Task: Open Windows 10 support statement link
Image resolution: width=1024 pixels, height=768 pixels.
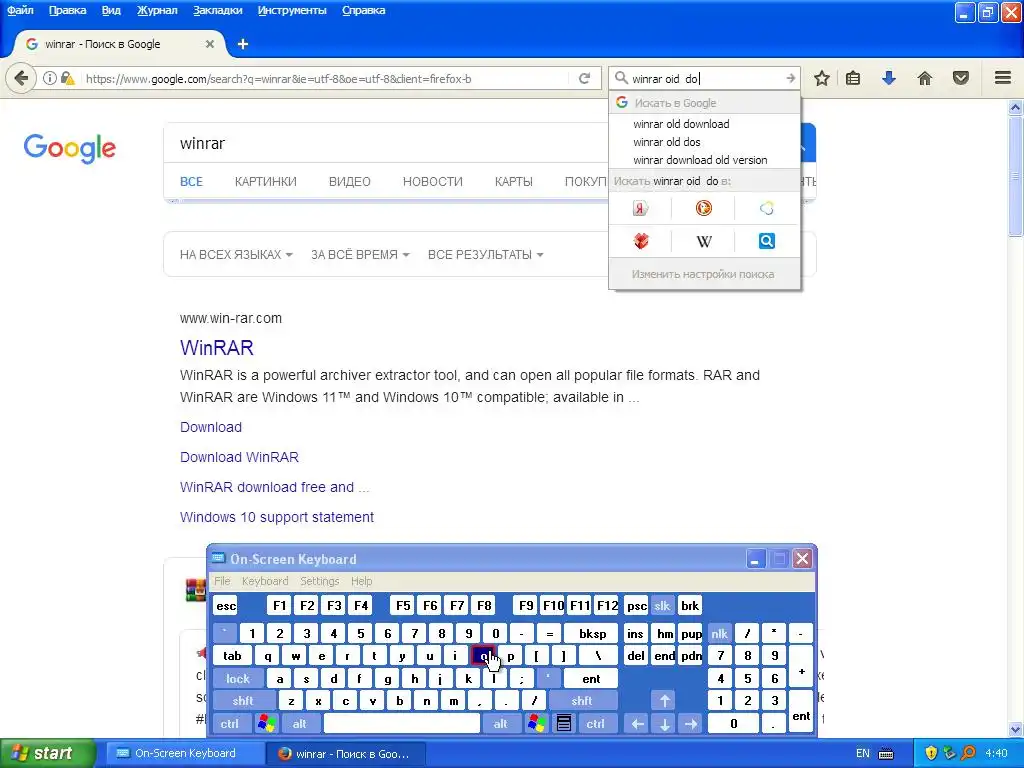Action: coord(277,517)
